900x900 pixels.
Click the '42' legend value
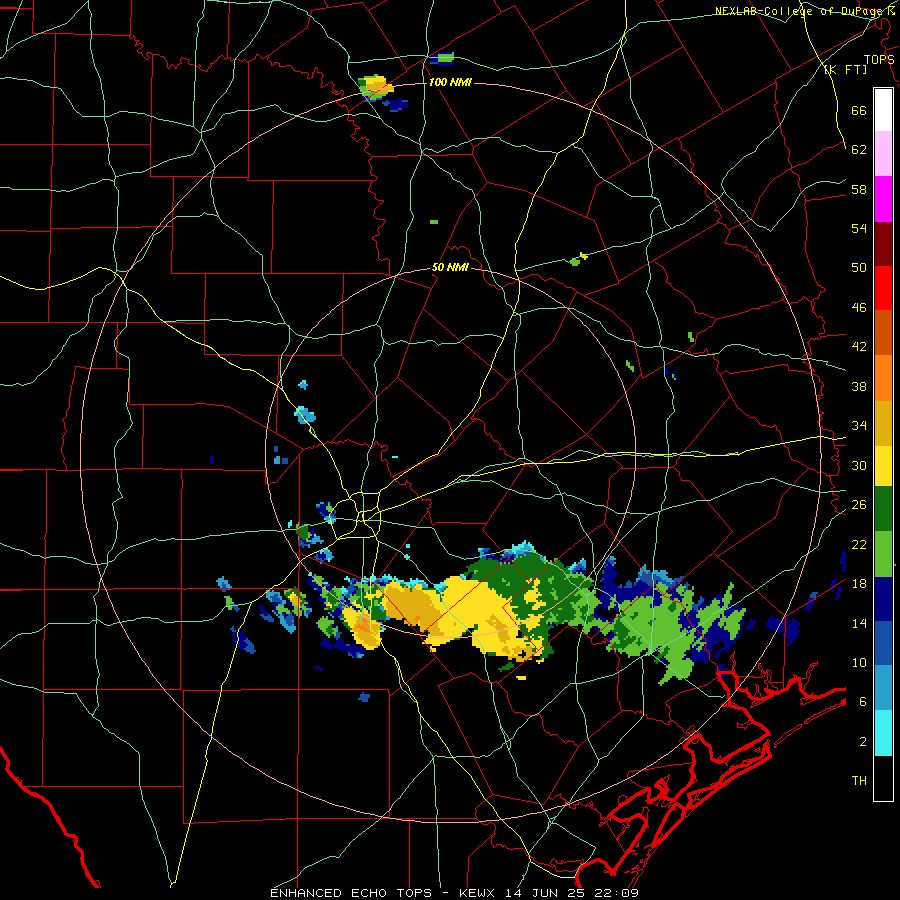tap(859, 347)
